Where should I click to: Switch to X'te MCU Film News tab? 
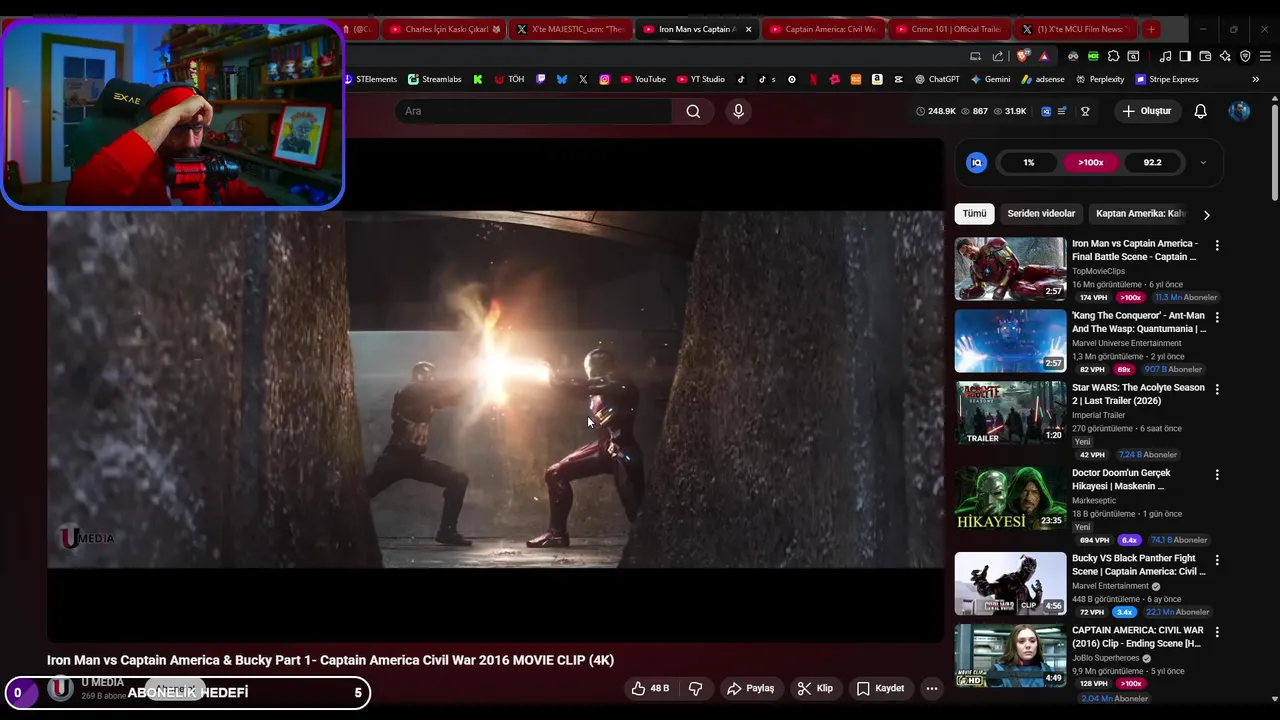point(1076,29)
